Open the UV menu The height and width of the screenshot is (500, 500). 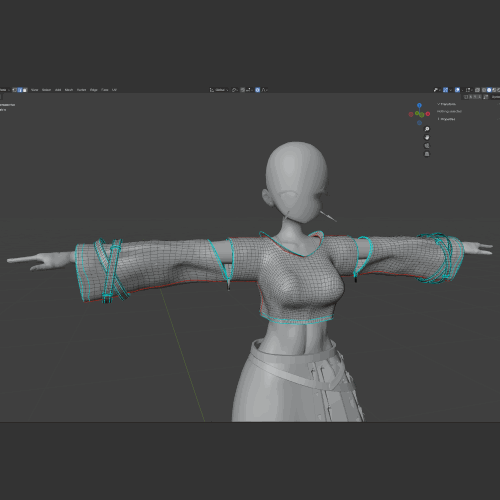pyautogui.click(x=114, y=90)
